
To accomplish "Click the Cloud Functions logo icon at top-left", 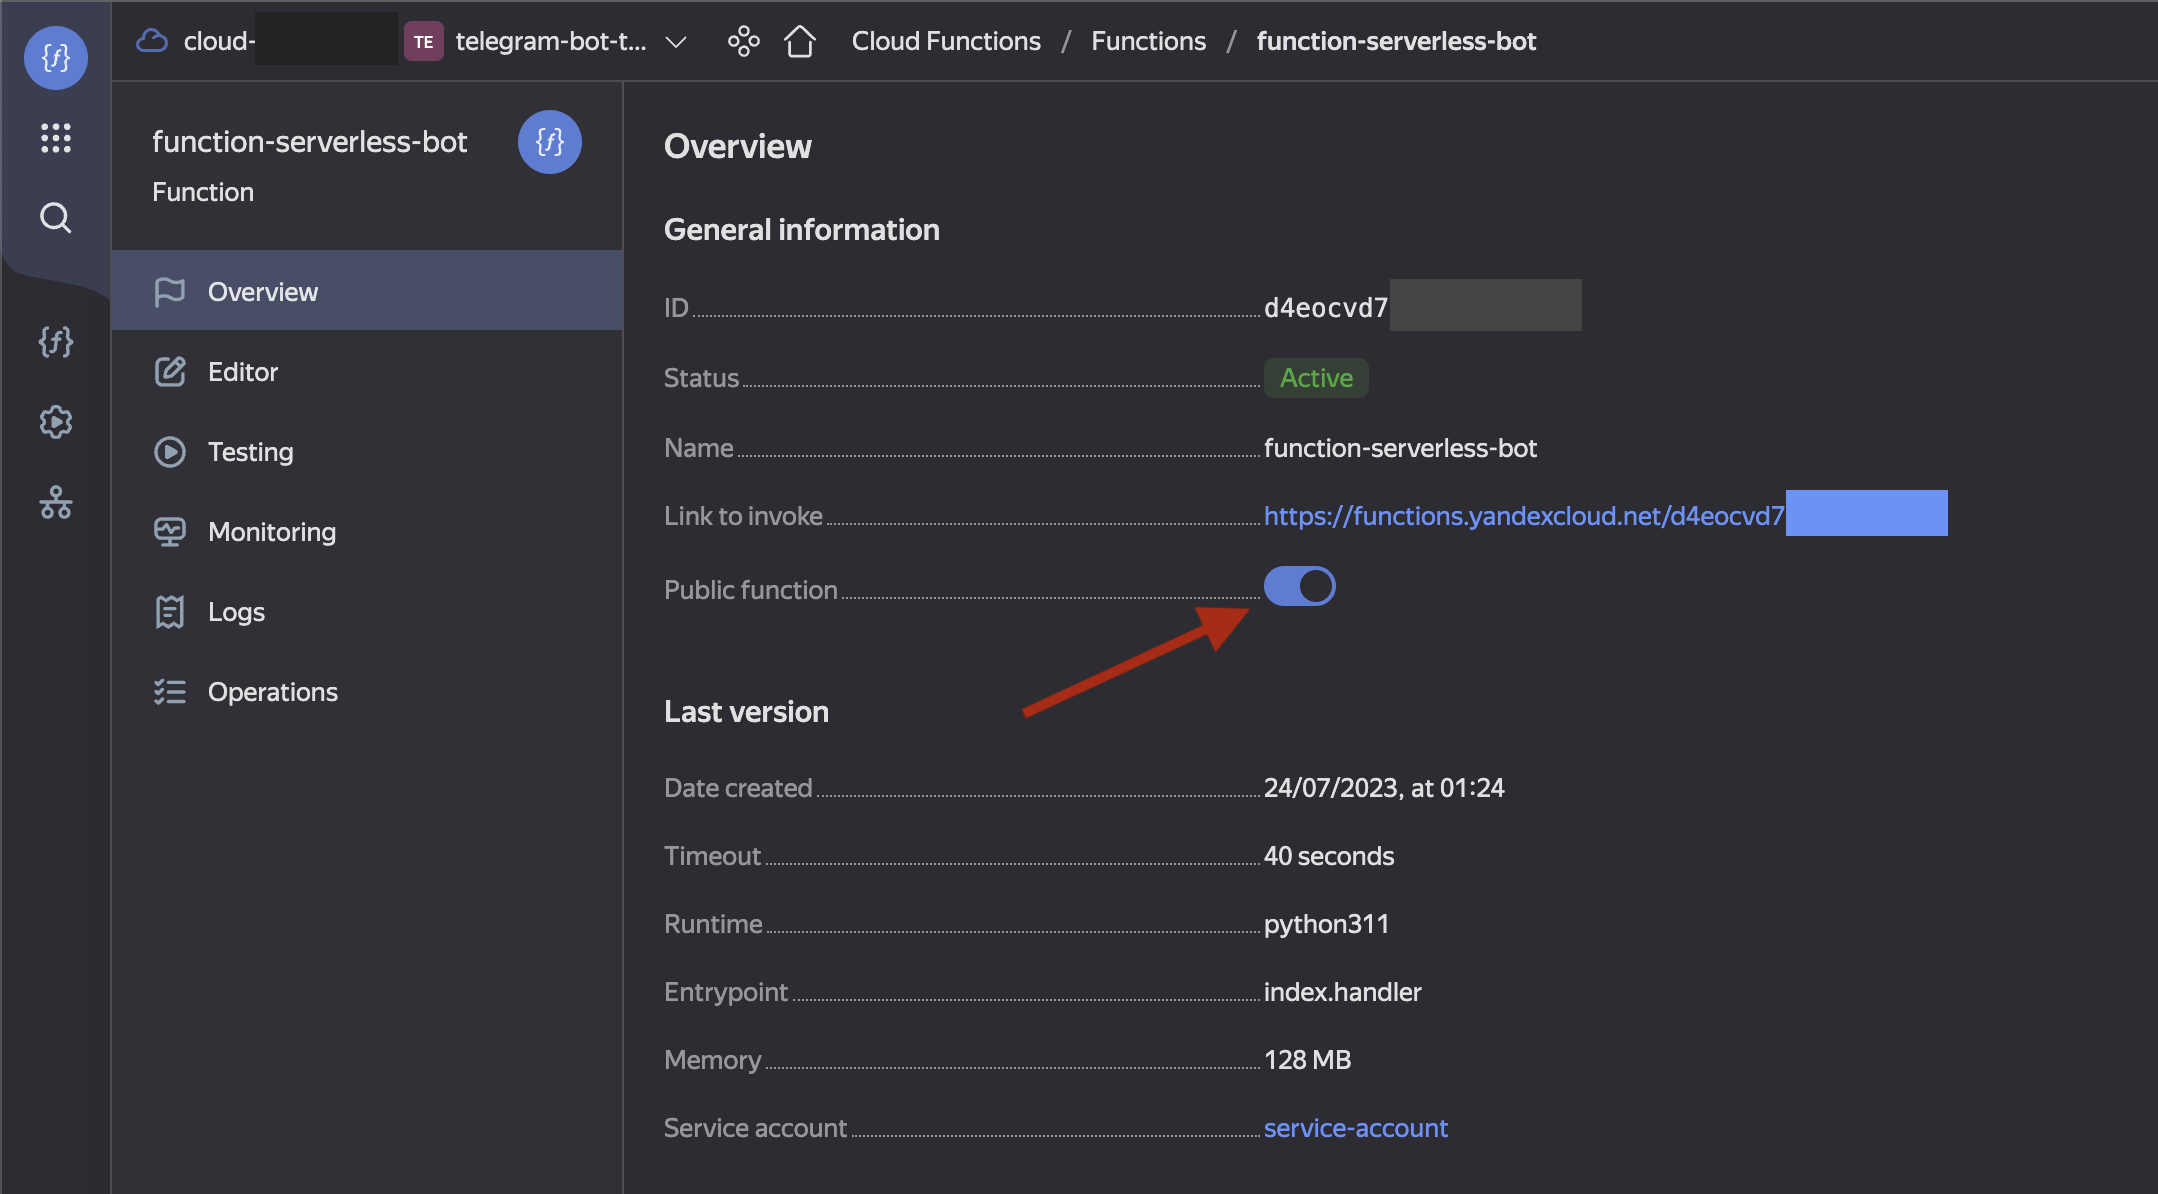I will coord(55,57).
